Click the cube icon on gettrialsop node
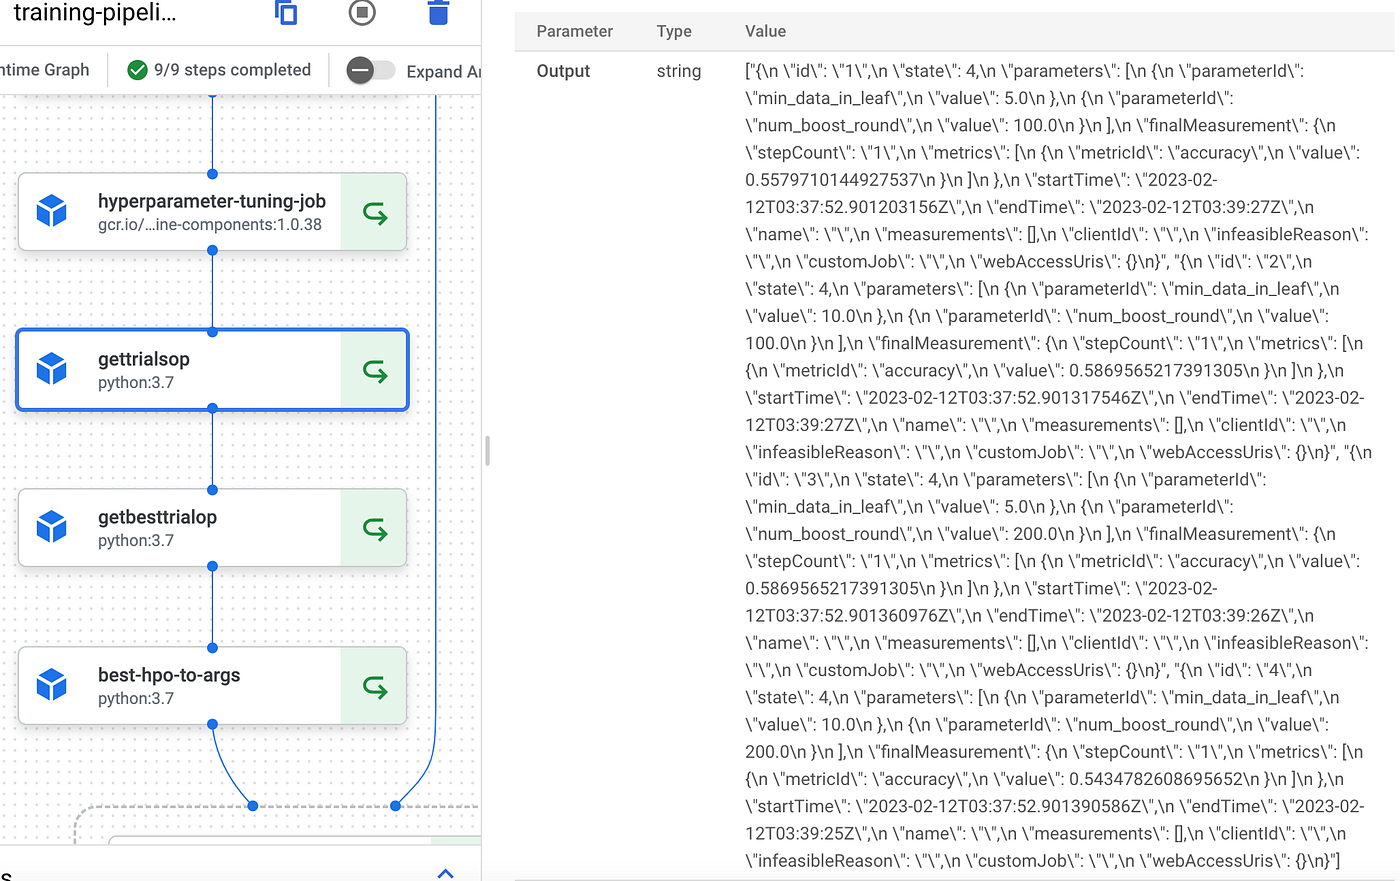Viewport: 1400px width, 881px height. (x=51, y=369)
